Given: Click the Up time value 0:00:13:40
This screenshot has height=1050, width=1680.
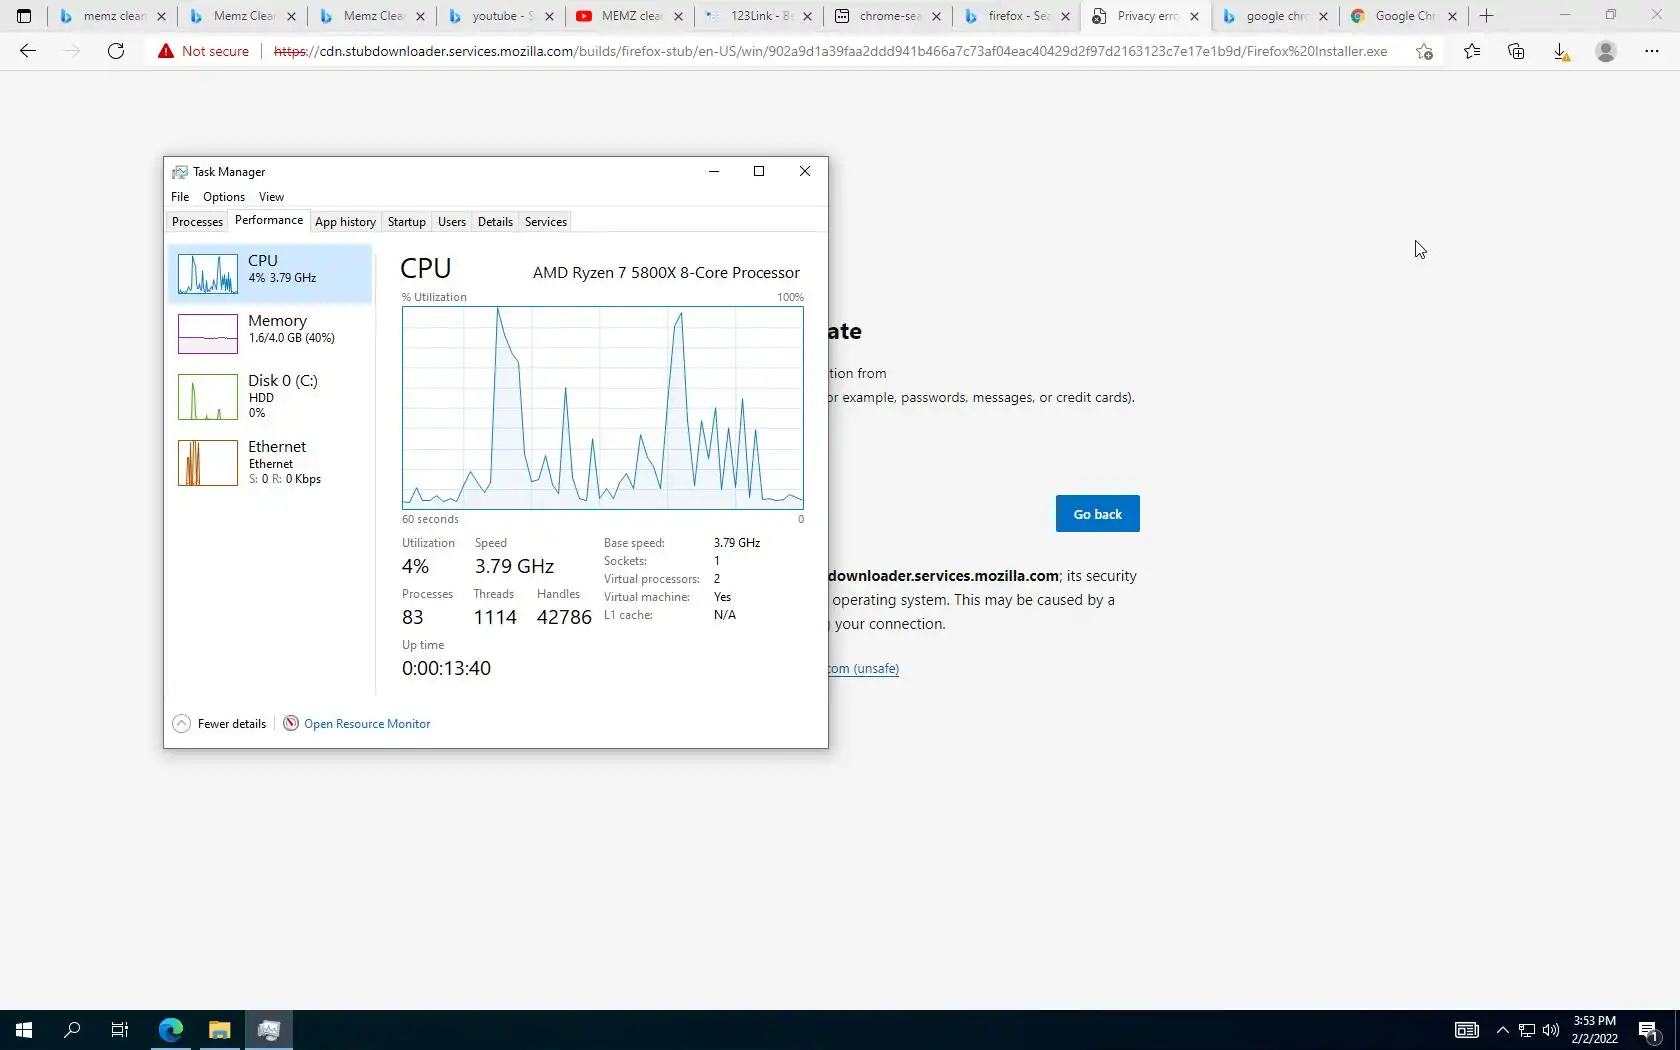Looking at the screenshot, I should click(446, 668).
